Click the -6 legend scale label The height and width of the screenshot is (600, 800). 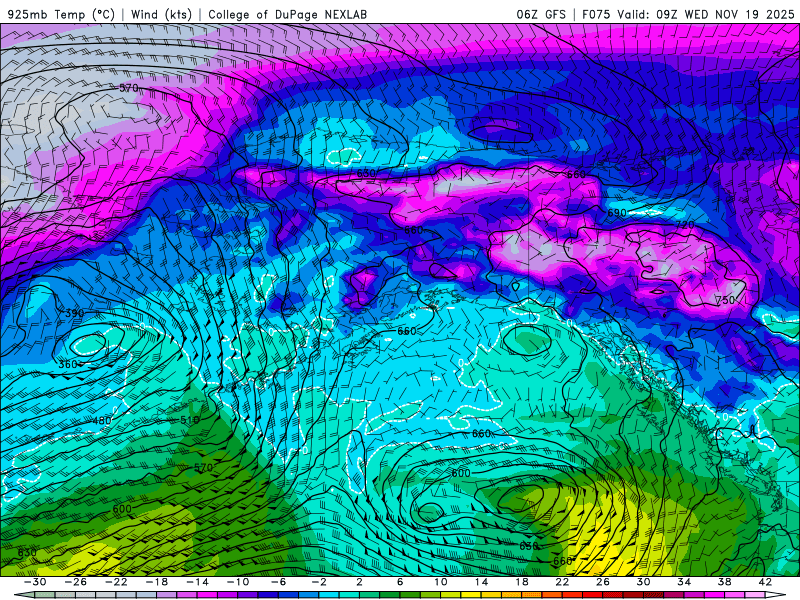tap(279, 582)
